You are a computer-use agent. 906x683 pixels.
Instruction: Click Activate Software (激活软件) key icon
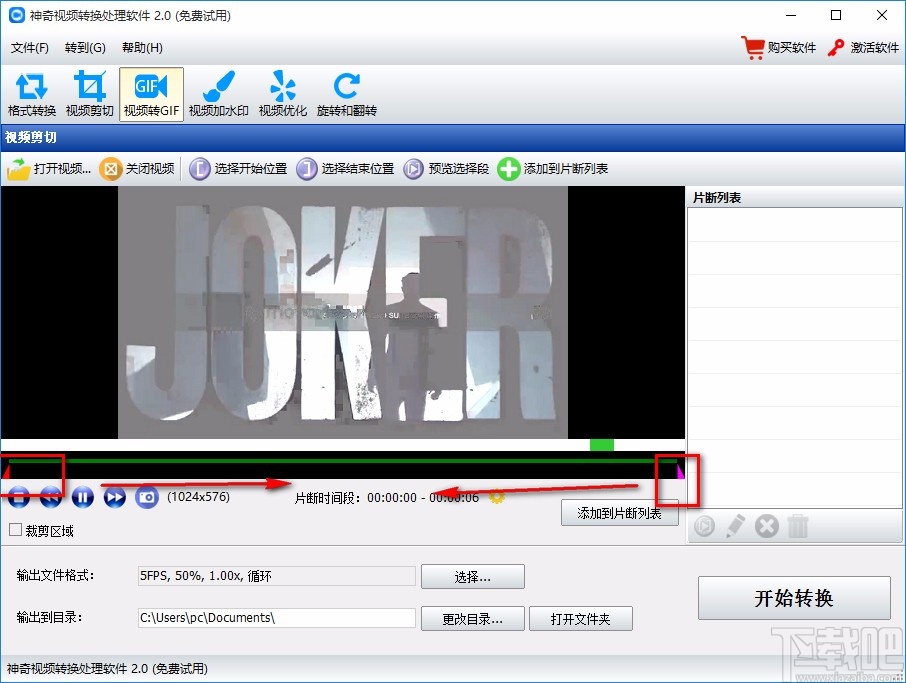[x=836, y=47]
